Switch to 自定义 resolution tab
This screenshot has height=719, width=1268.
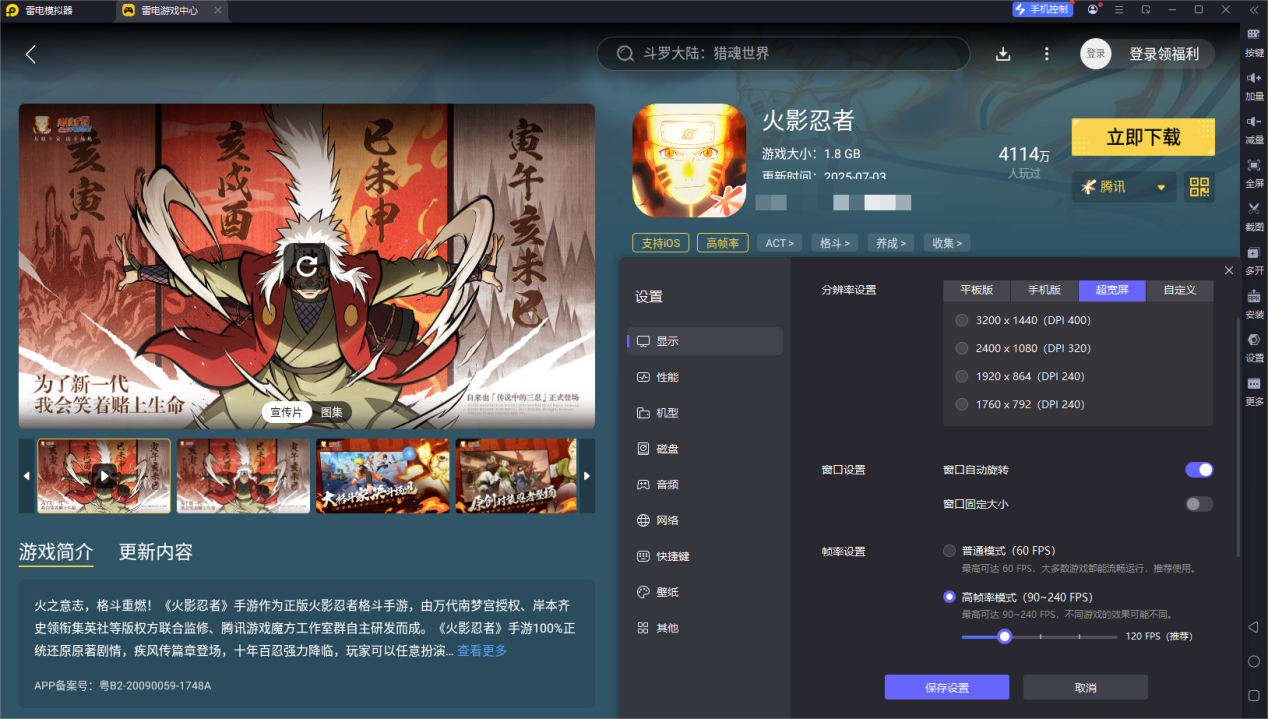point(1179,290)
